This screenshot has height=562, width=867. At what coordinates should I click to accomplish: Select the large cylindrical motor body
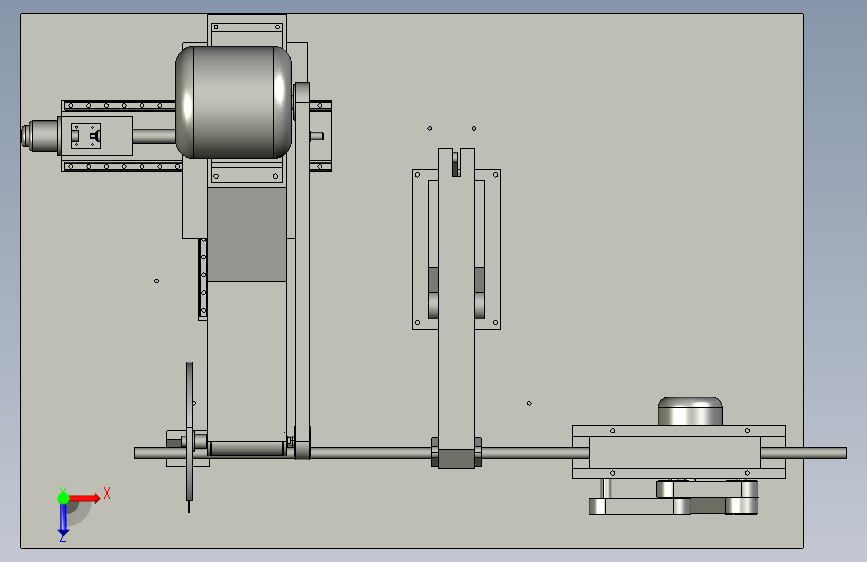[233, 102]
